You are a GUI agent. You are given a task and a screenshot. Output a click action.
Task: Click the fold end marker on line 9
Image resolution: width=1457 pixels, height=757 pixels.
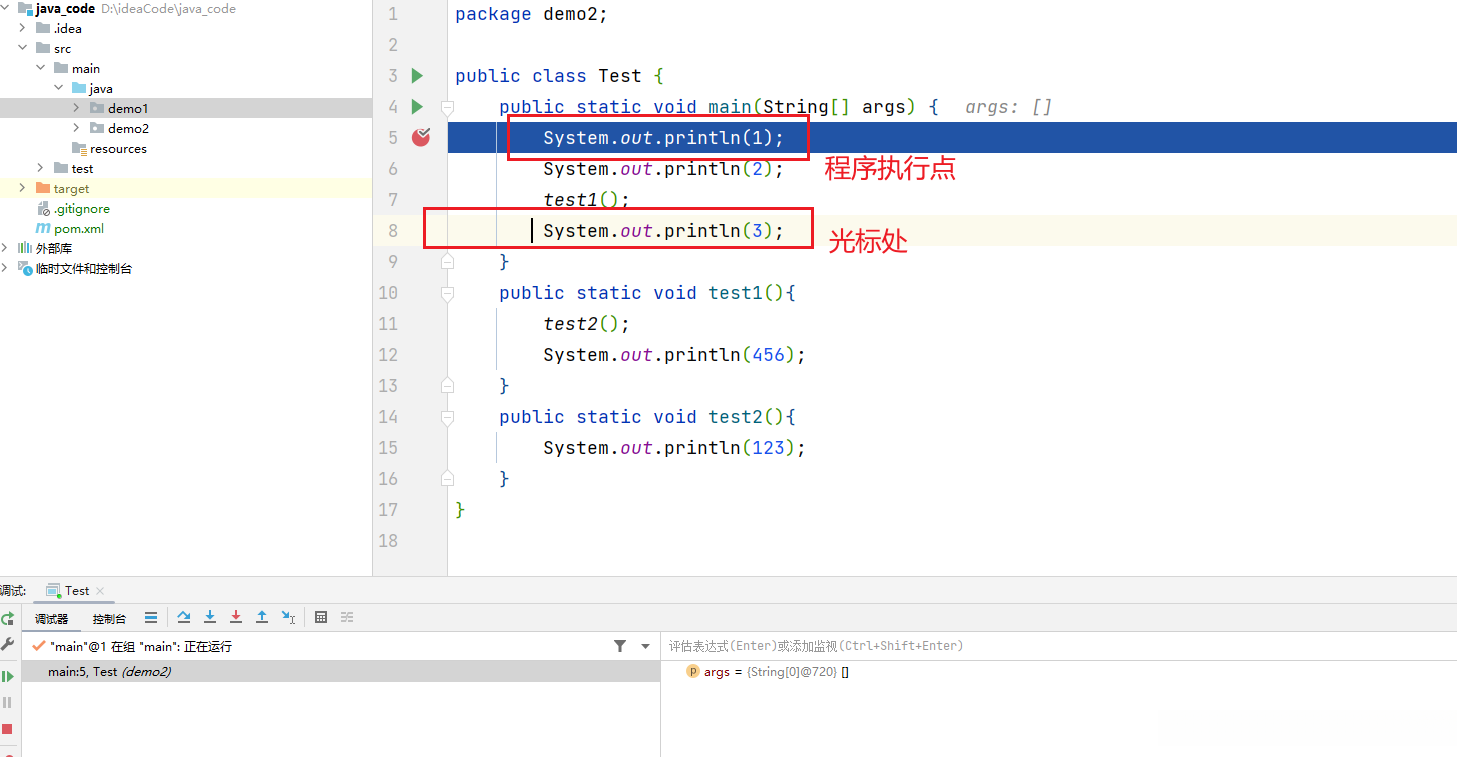click(x=447, y=261)
